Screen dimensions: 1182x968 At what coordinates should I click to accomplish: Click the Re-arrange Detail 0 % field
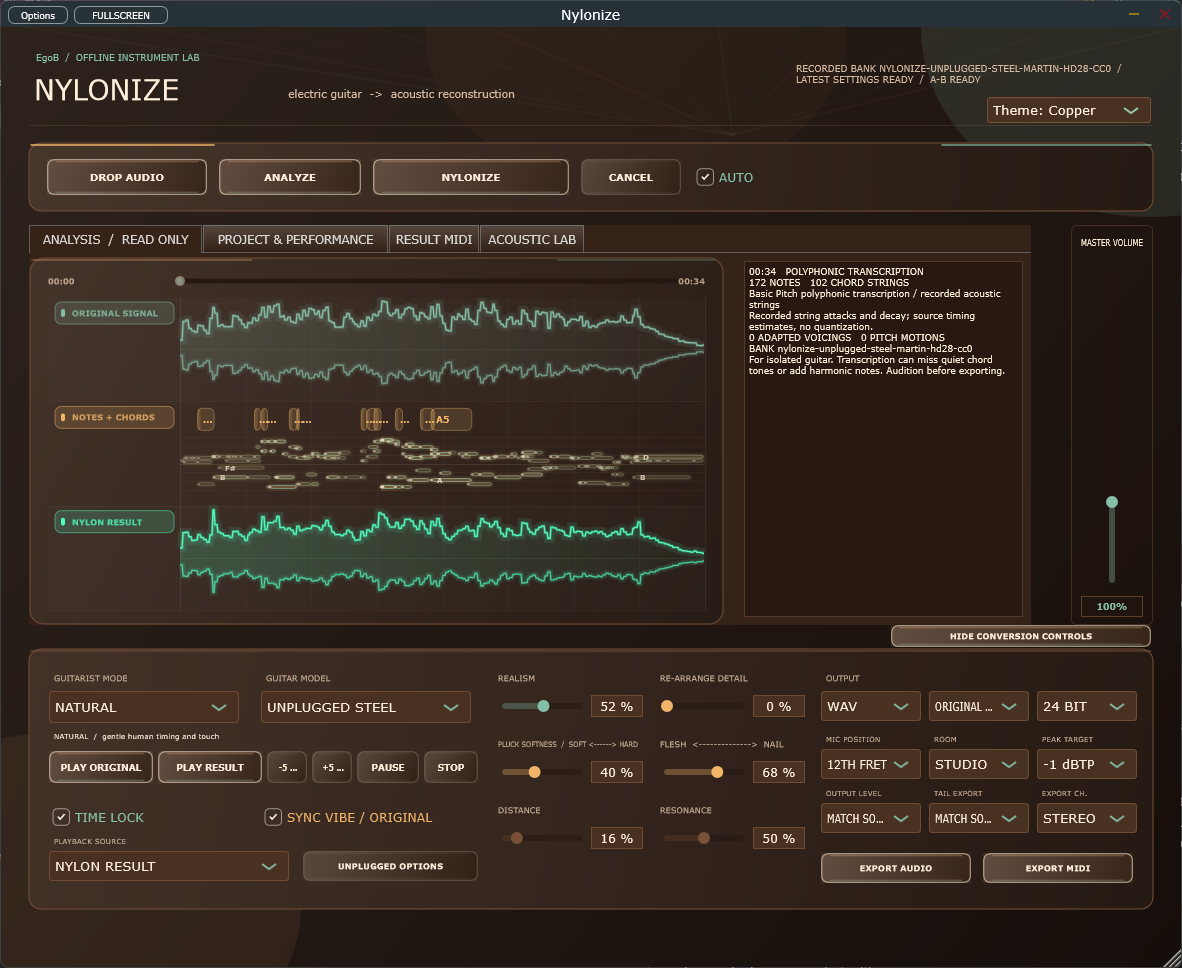(779, 706)
